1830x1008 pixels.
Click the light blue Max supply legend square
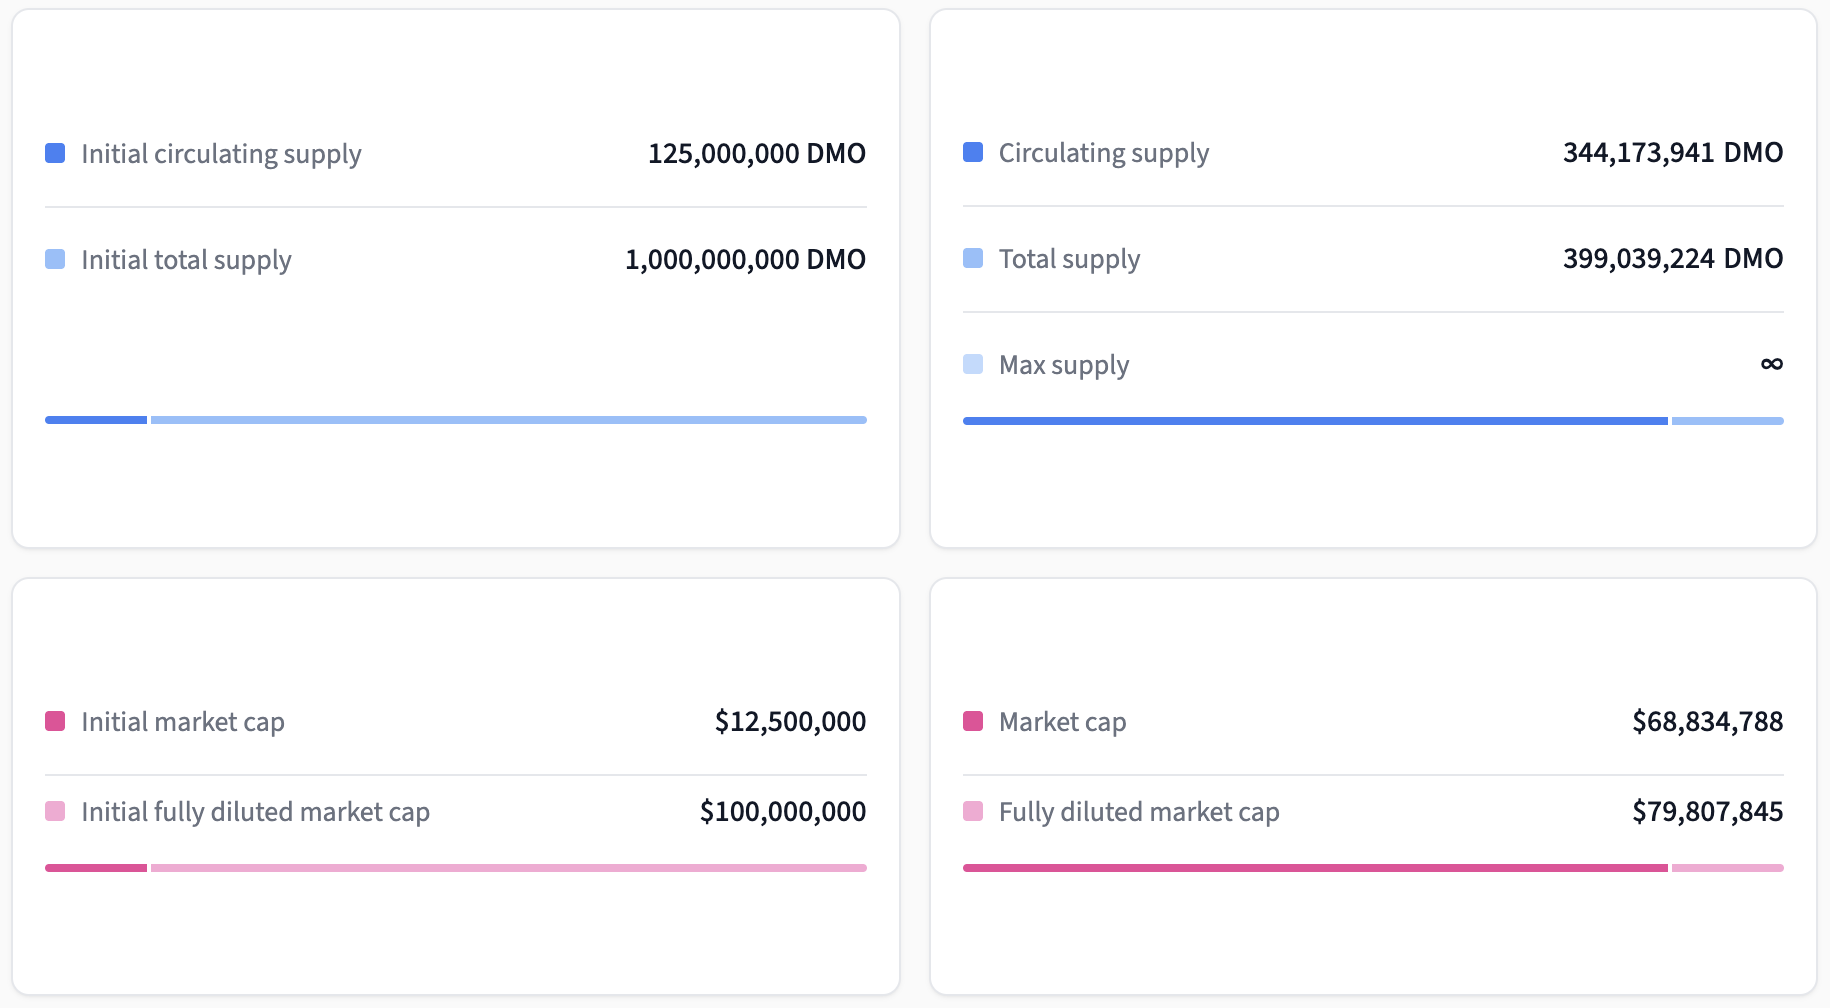click(973, 364)
